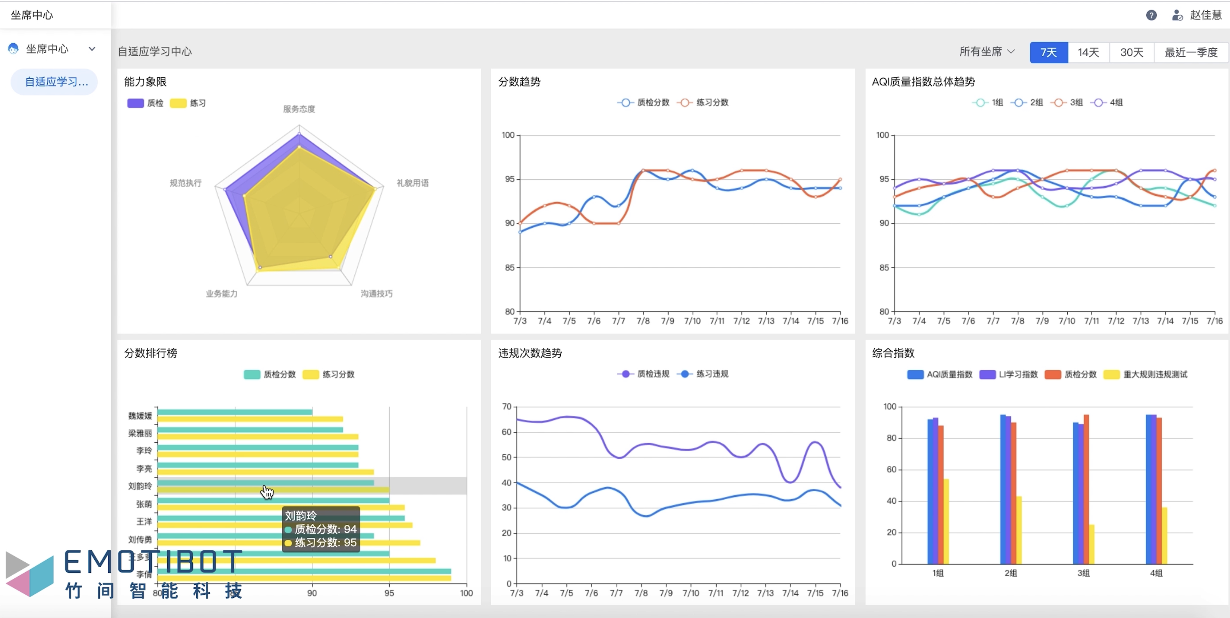Click the 3组 legend marker in AQI chart
1230x618 pixels.
click(1061, 102)
